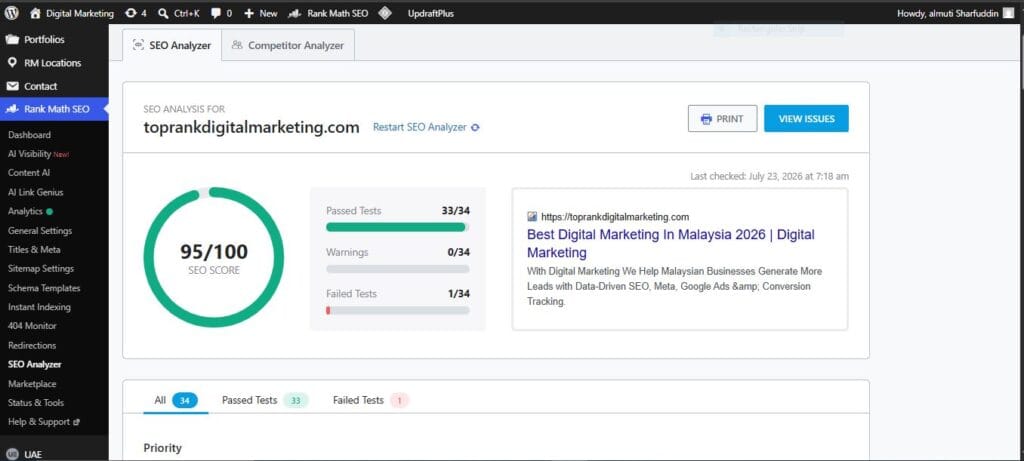Open SEO Analyzer submenu item
1024x461 pixels.
coord(35,364)
